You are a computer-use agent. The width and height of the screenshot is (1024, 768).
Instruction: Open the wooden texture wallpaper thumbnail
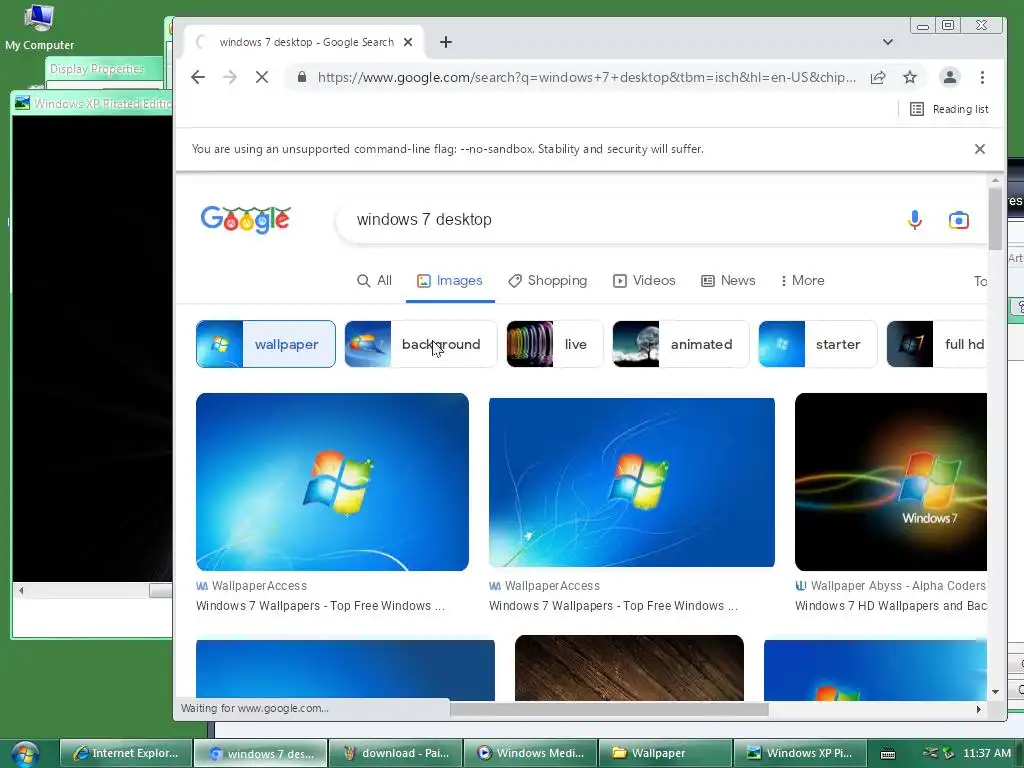(629, 667)
